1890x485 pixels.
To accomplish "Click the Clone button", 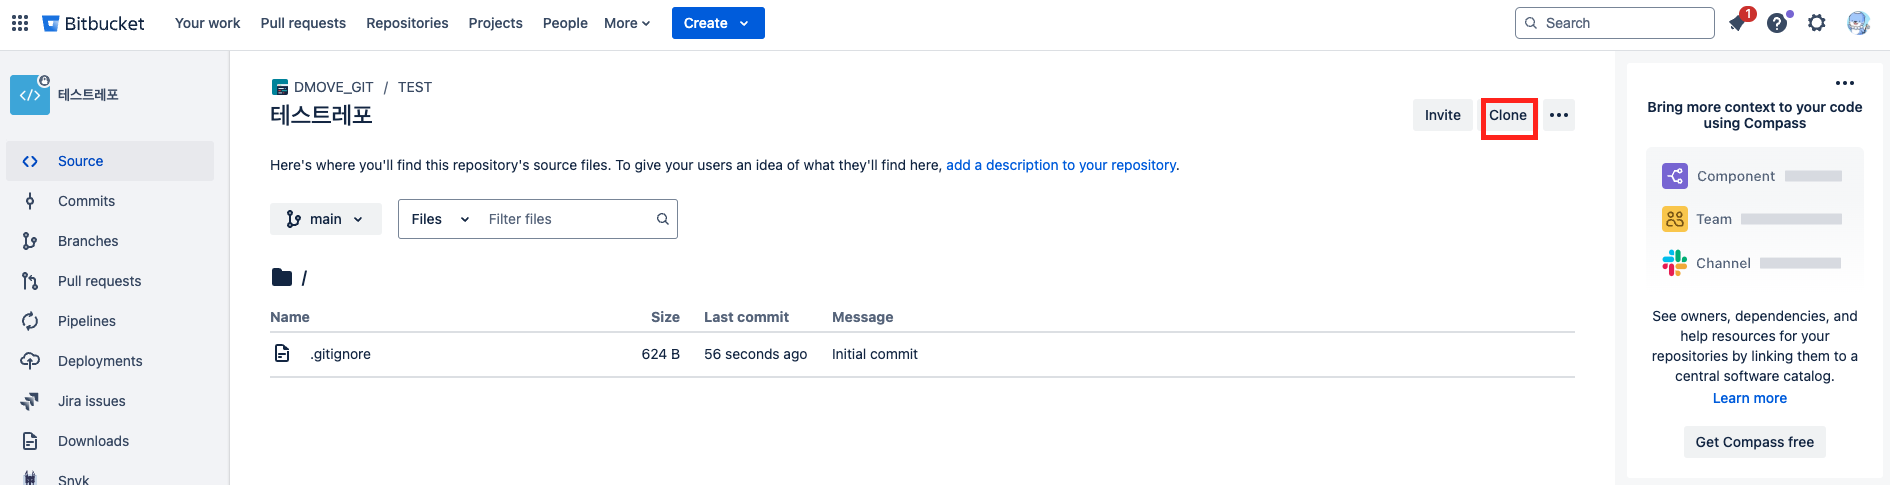I will coord(1508,115).
